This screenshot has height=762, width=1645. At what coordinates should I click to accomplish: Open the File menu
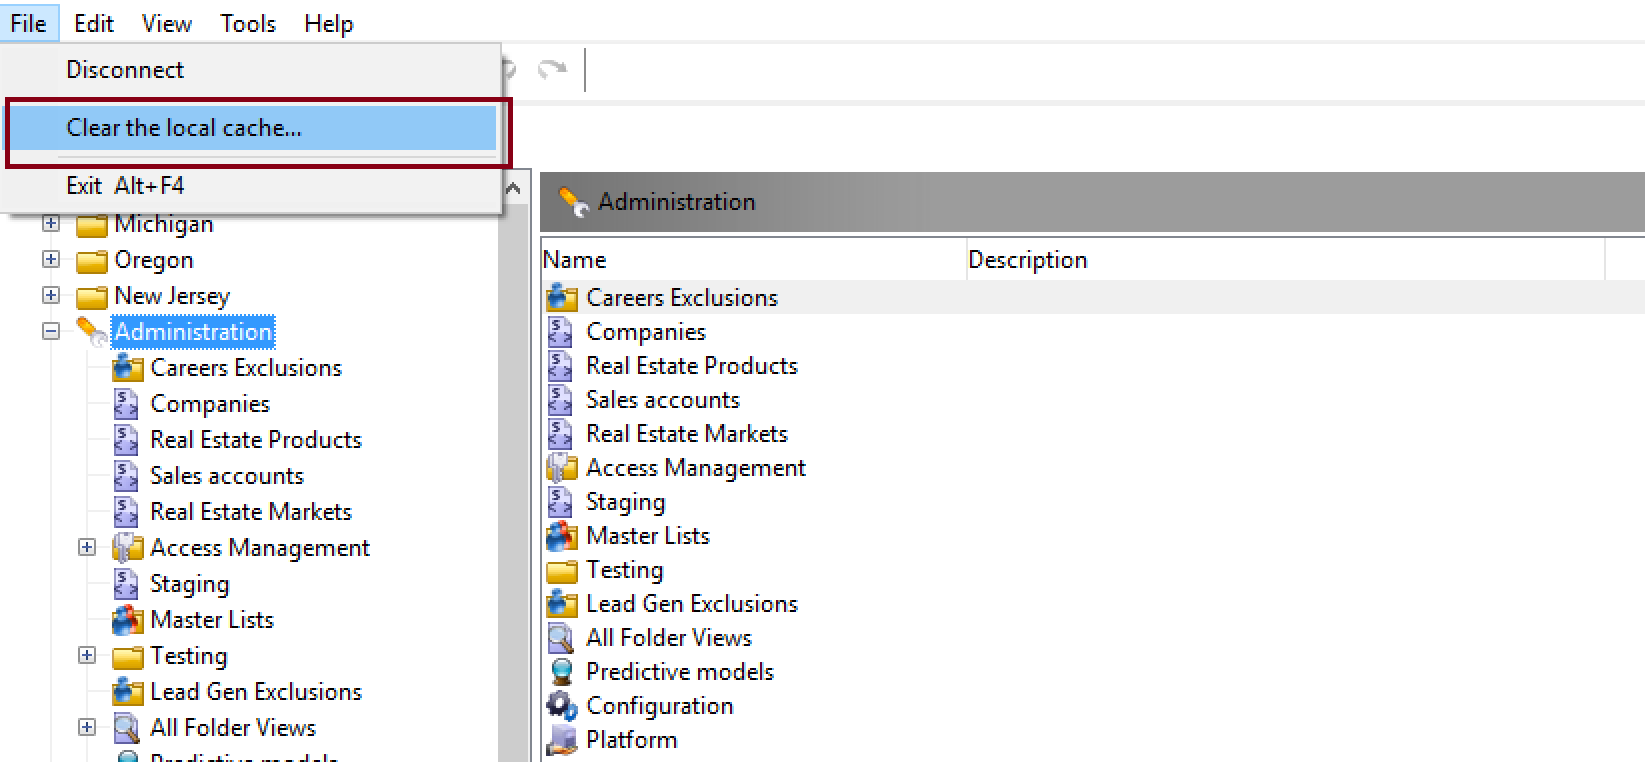click(29, 23)
